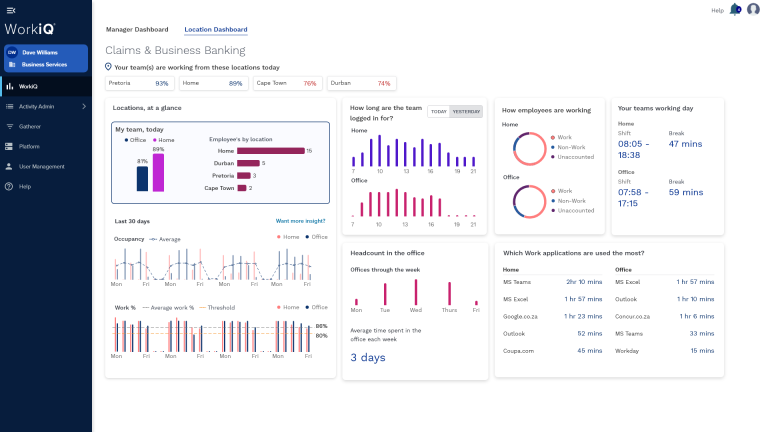The image size is (768, 432).
Task: Toggle Office in My team legend
Action: point(135,140)
